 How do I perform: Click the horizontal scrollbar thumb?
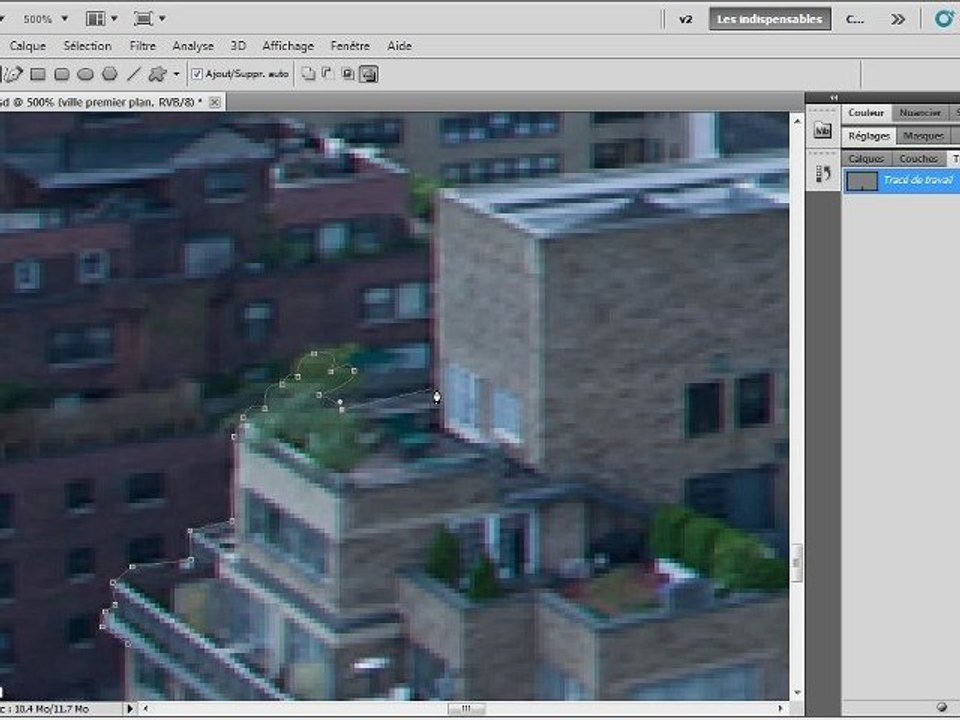tap(467, 708)
